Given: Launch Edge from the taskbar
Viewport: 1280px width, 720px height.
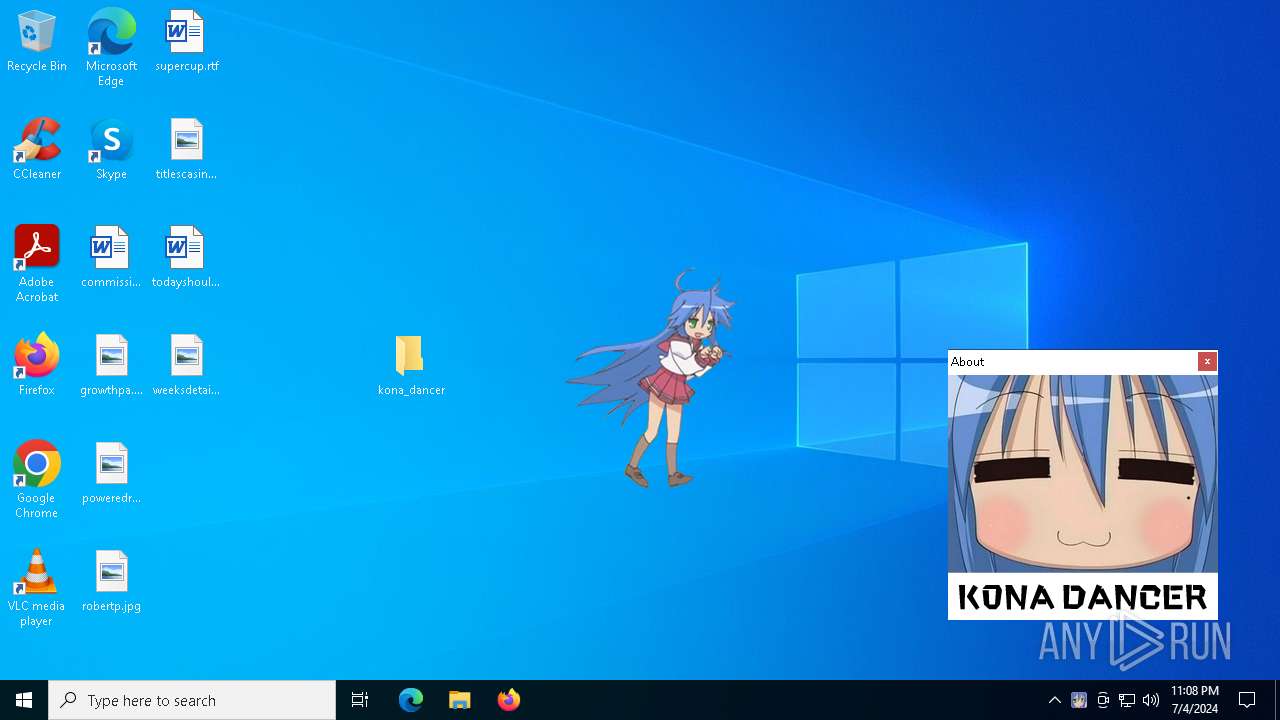Looking at the screenshot, I should pos(411,700).
